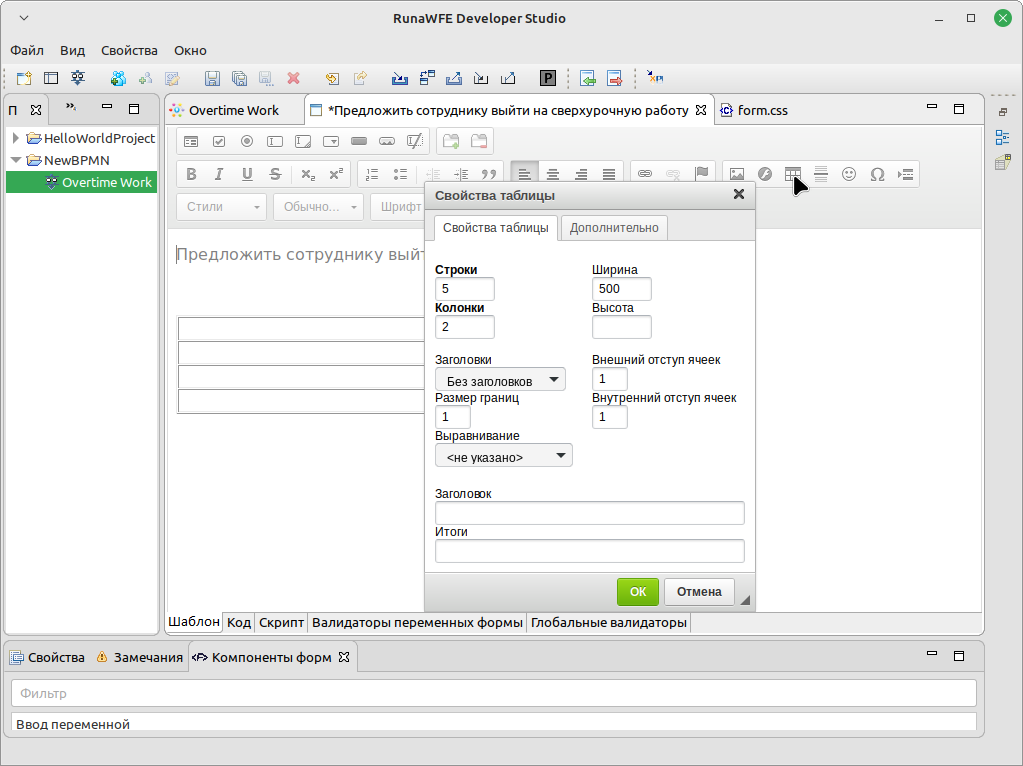This screenshot has width=1023, height=766.
Task: Insert a block quote
Action: [489, 174]
